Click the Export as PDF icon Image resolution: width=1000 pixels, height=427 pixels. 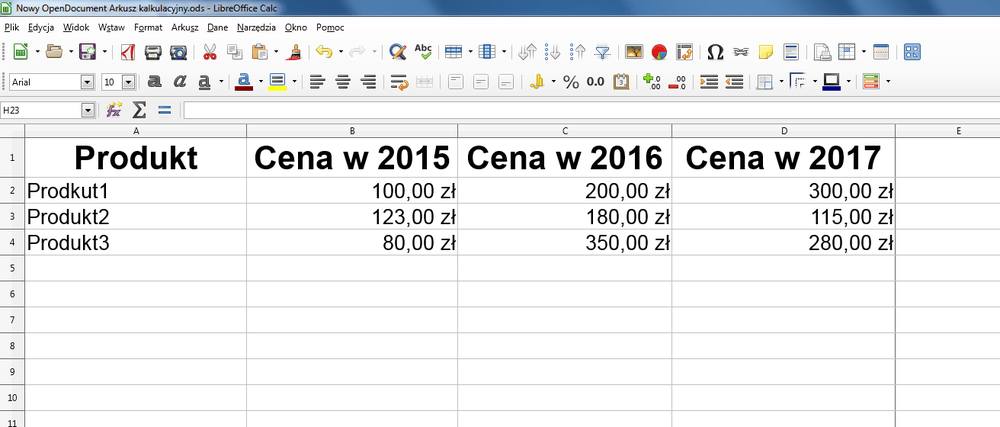pyautogui.click(x=128, y=52)
